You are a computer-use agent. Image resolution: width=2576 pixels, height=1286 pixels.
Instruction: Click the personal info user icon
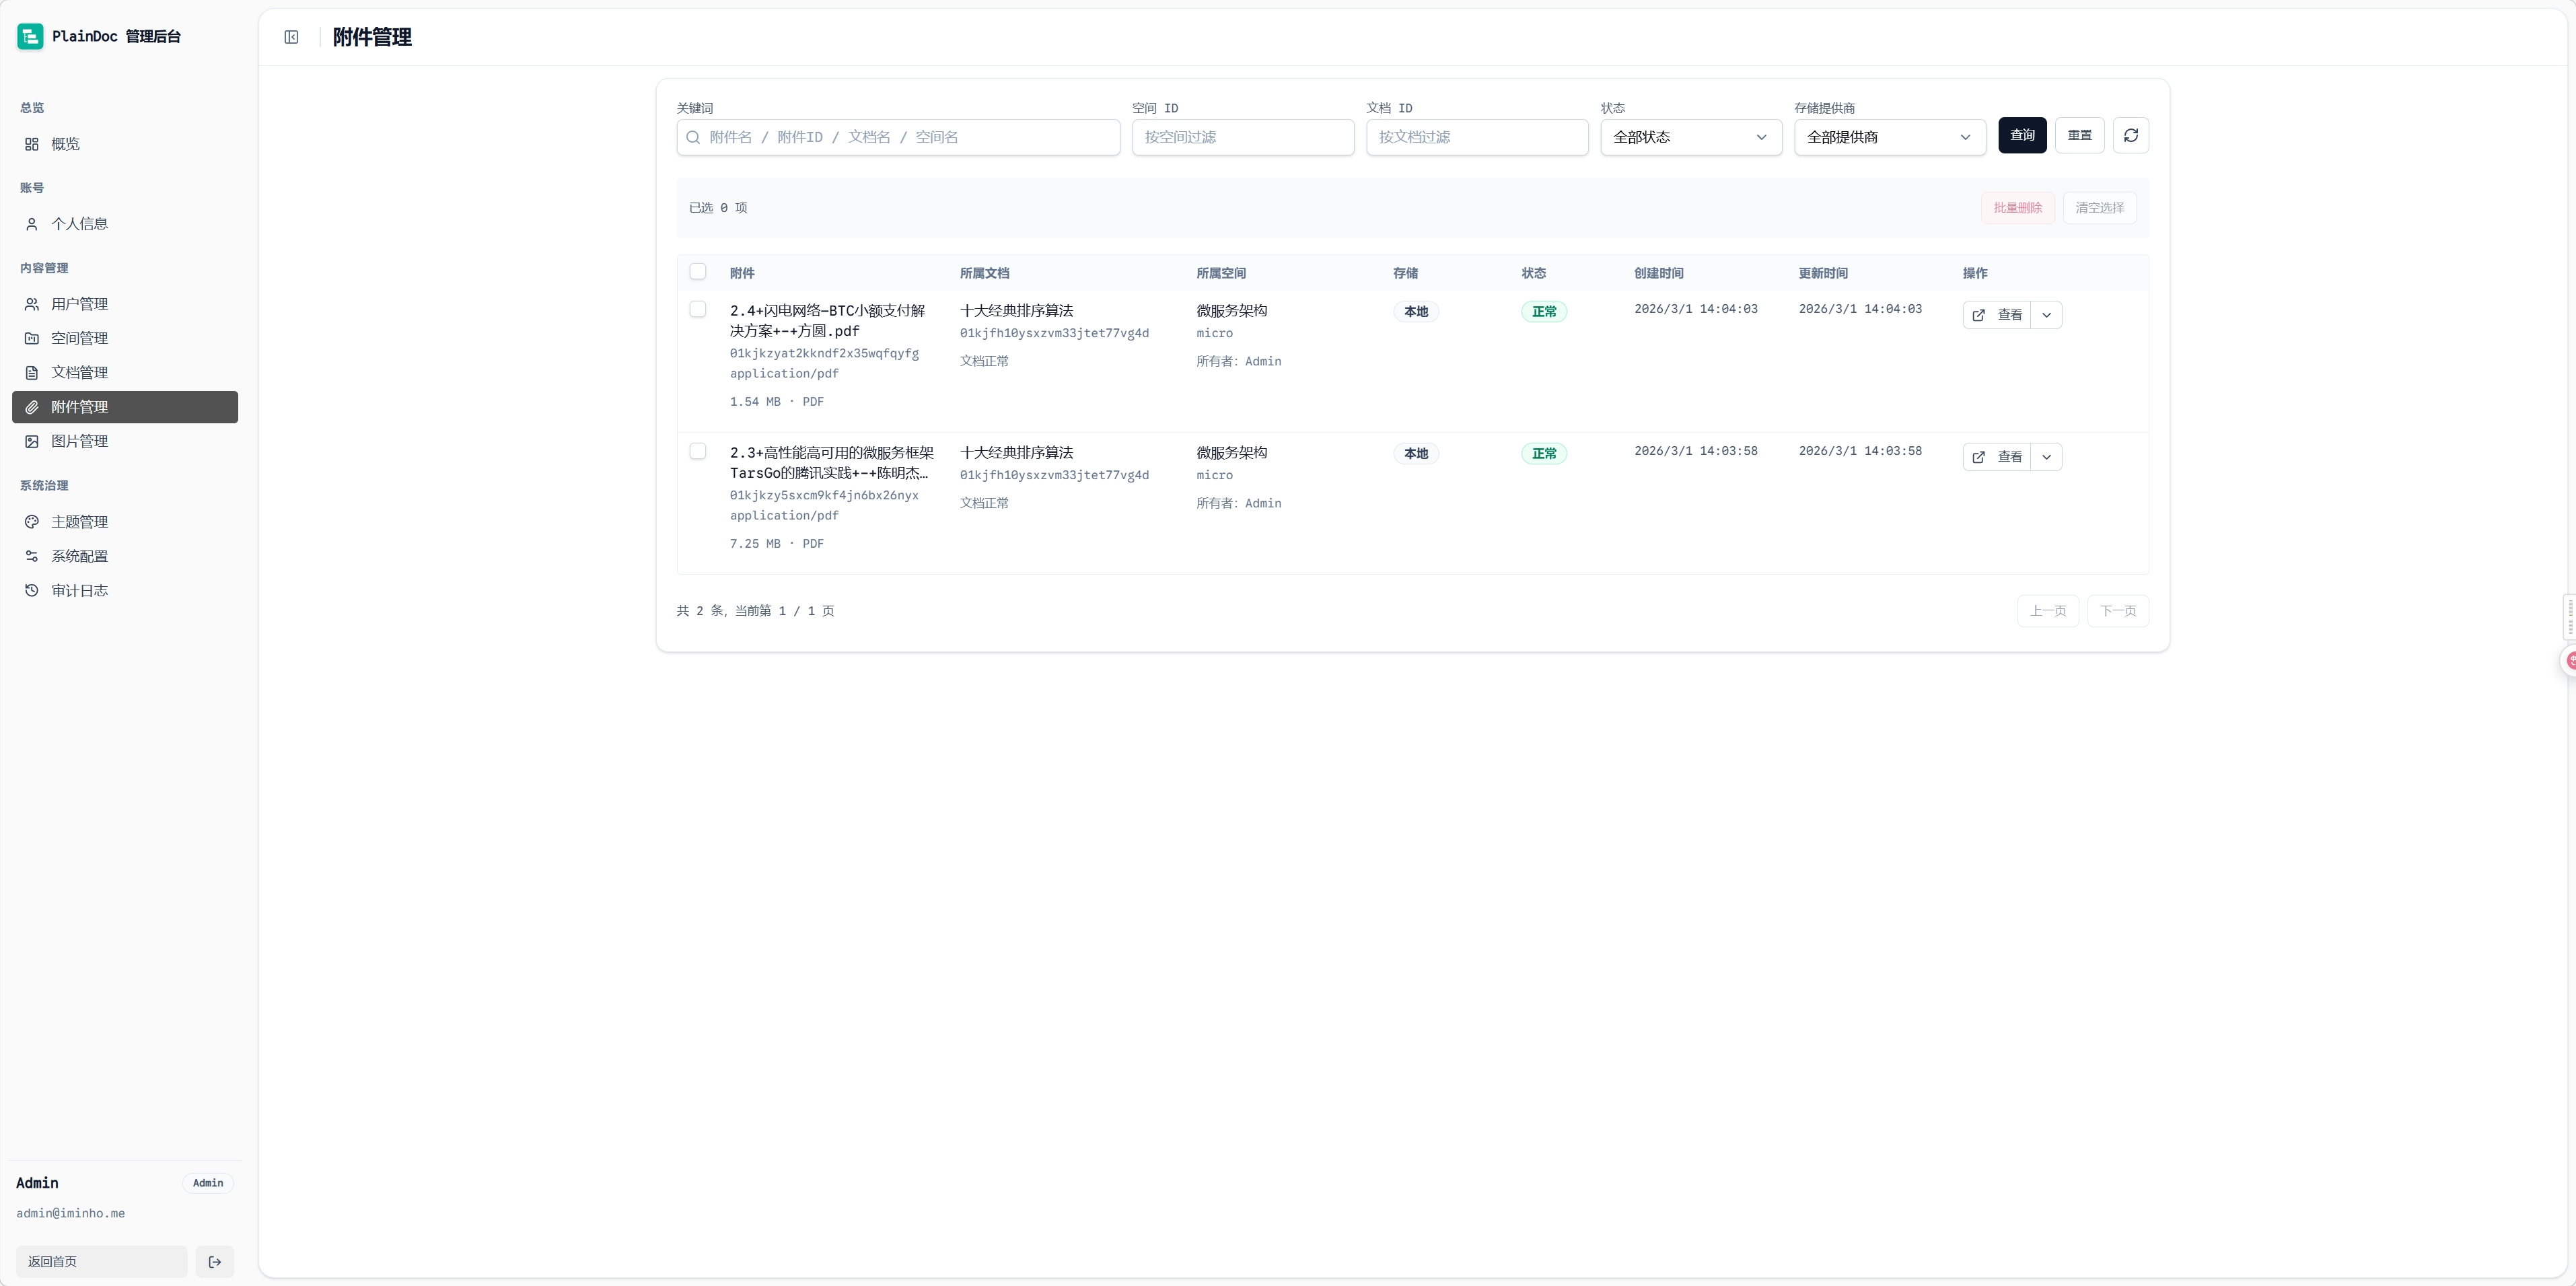coord(32,224)
